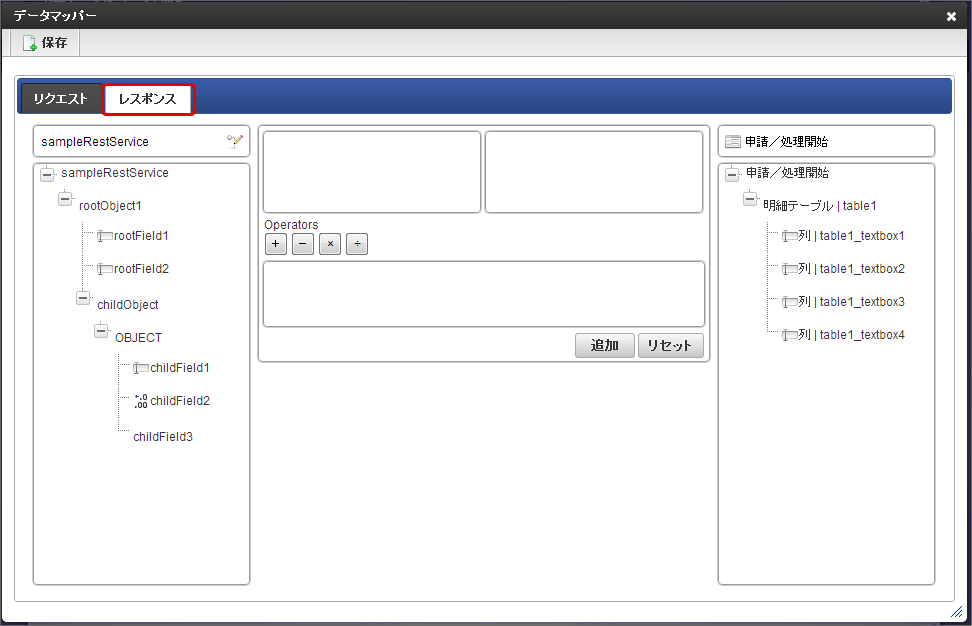Select the childObject label

coord(128,305)
